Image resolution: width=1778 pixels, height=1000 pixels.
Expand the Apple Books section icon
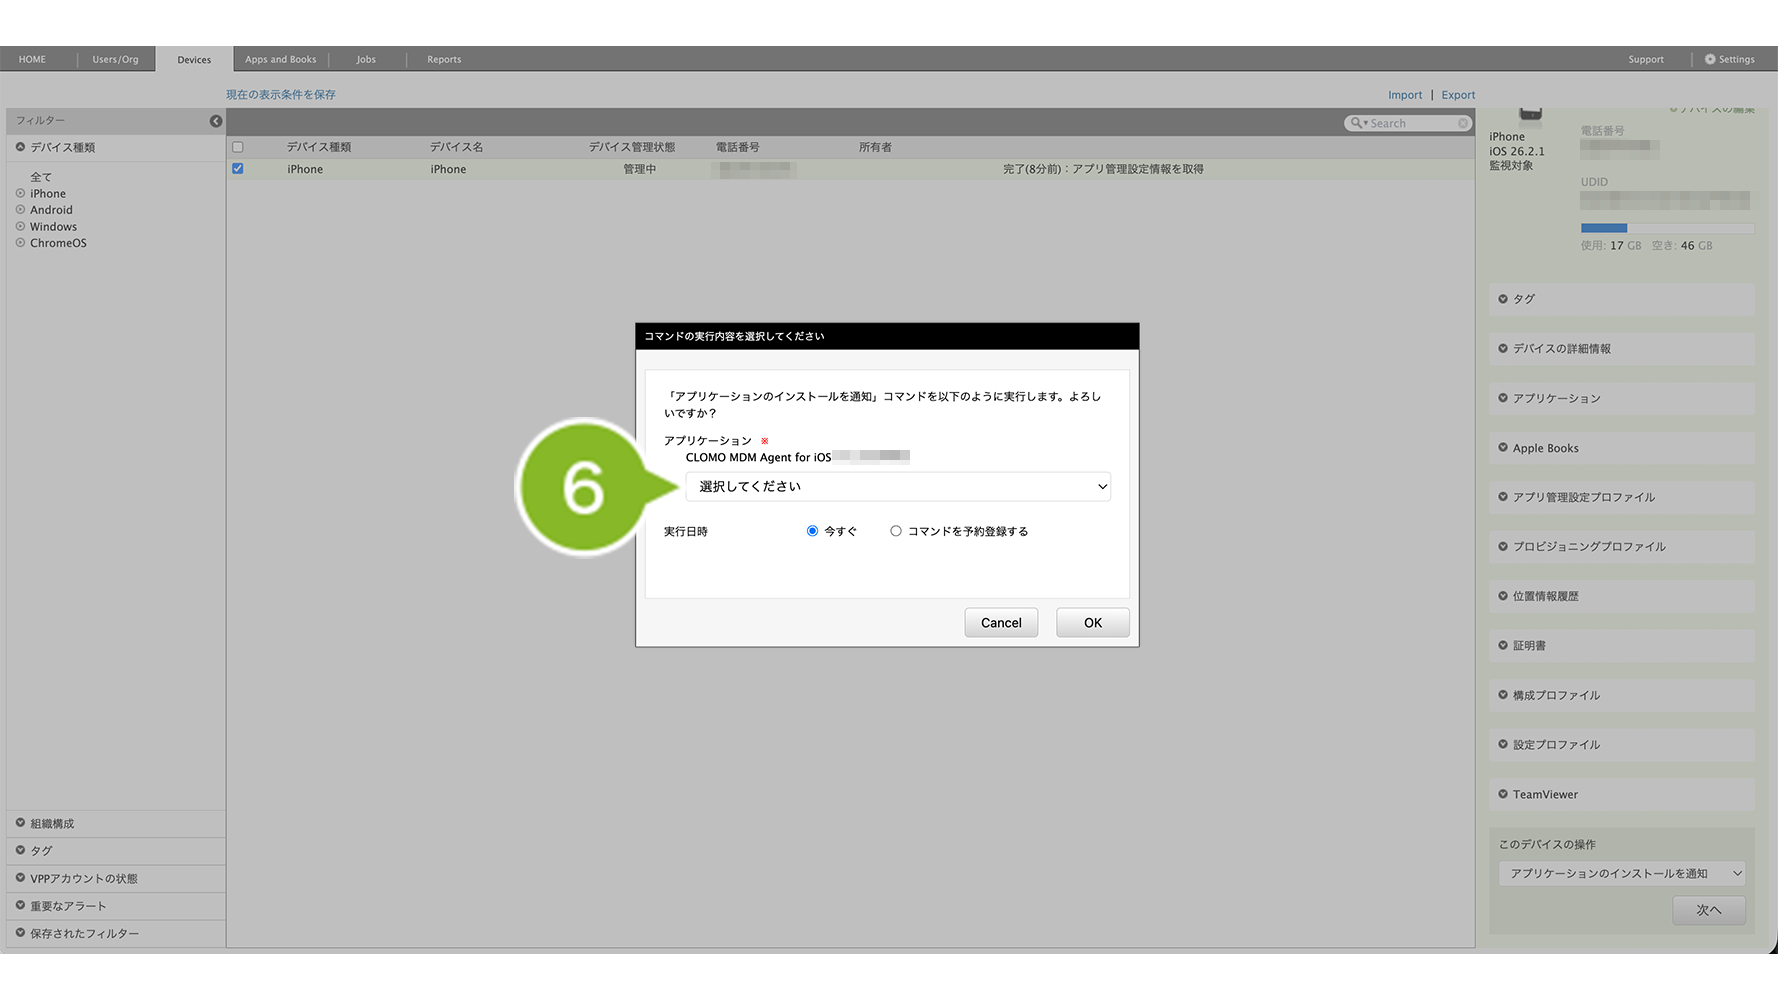(x=1502, y=448)
